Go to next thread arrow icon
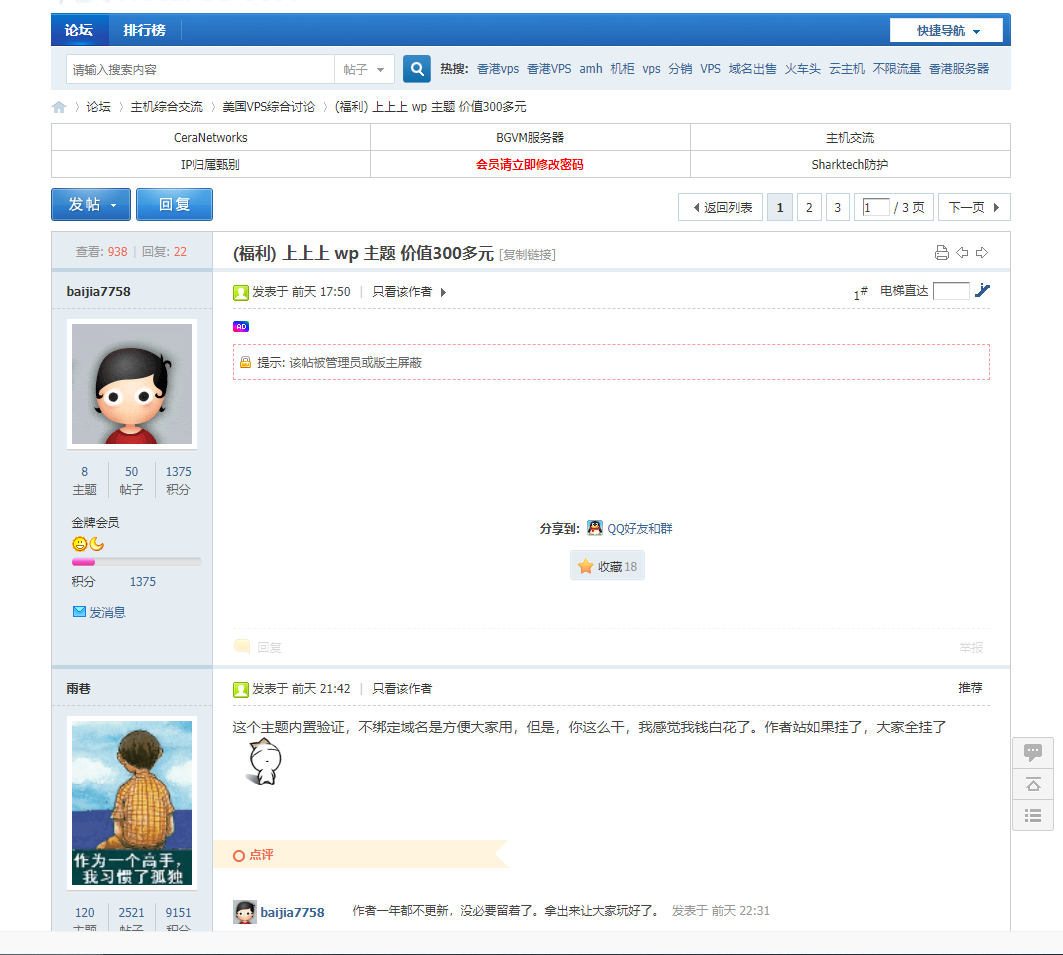 tap(982, 253)
